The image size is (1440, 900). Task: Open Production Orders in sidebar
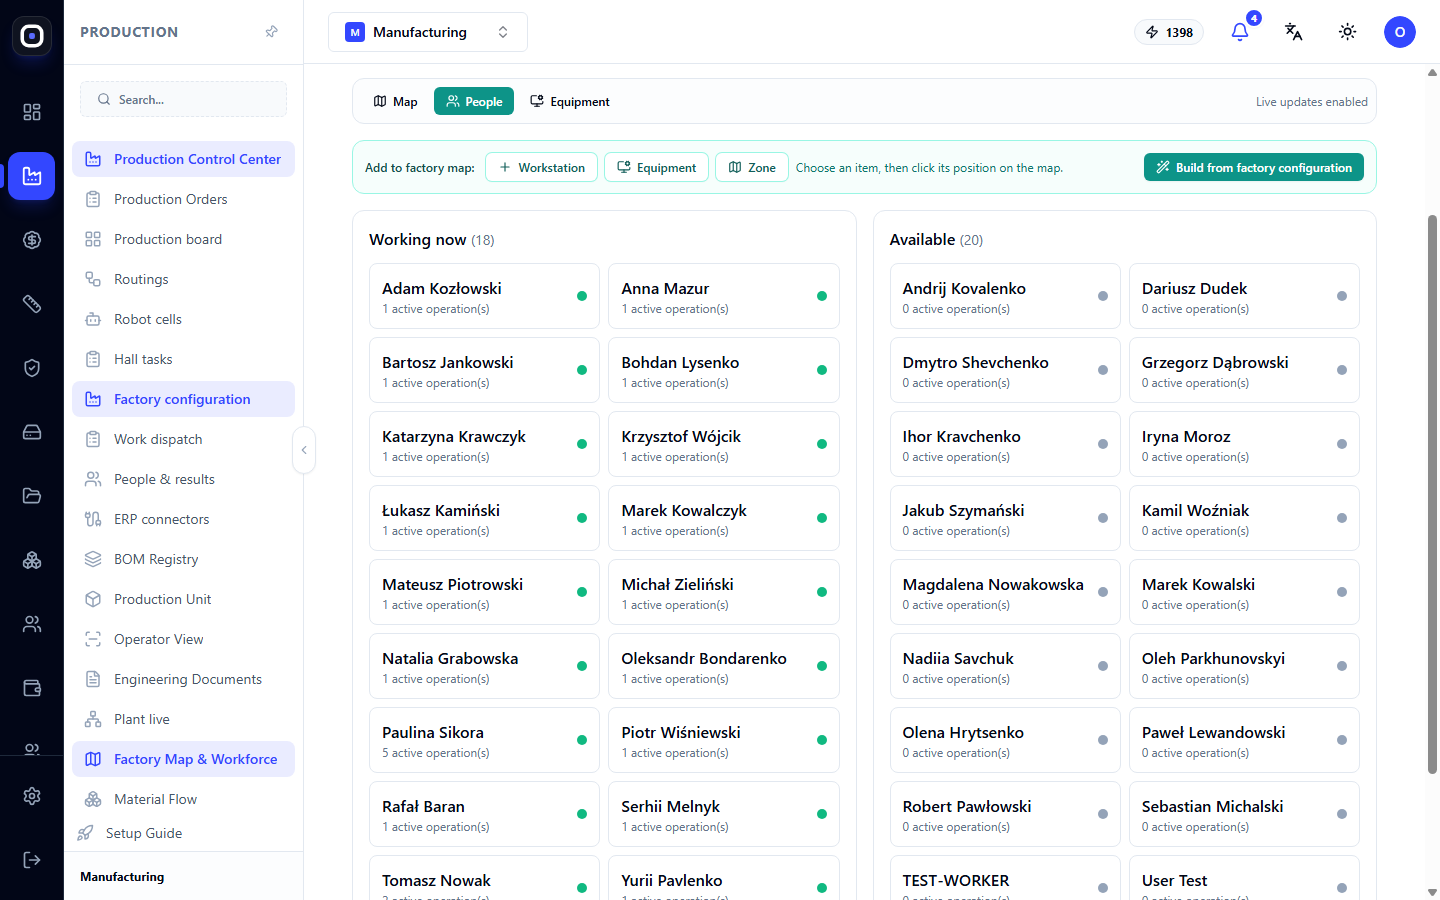tap(184, 199)
